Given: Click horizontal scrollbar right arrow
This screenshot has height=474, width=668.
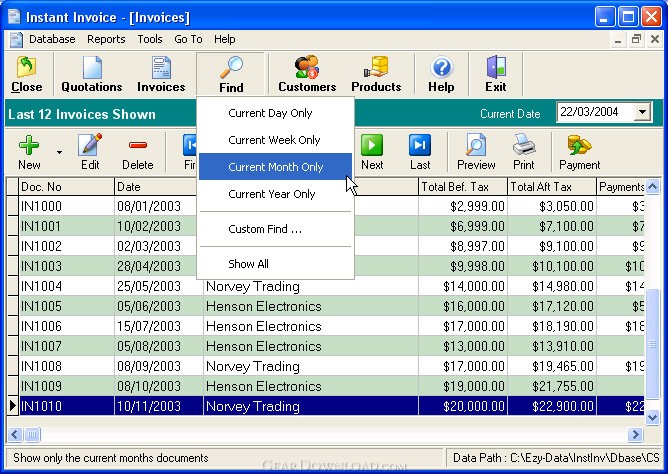Looking at the screenshot, I should (635, 434).
